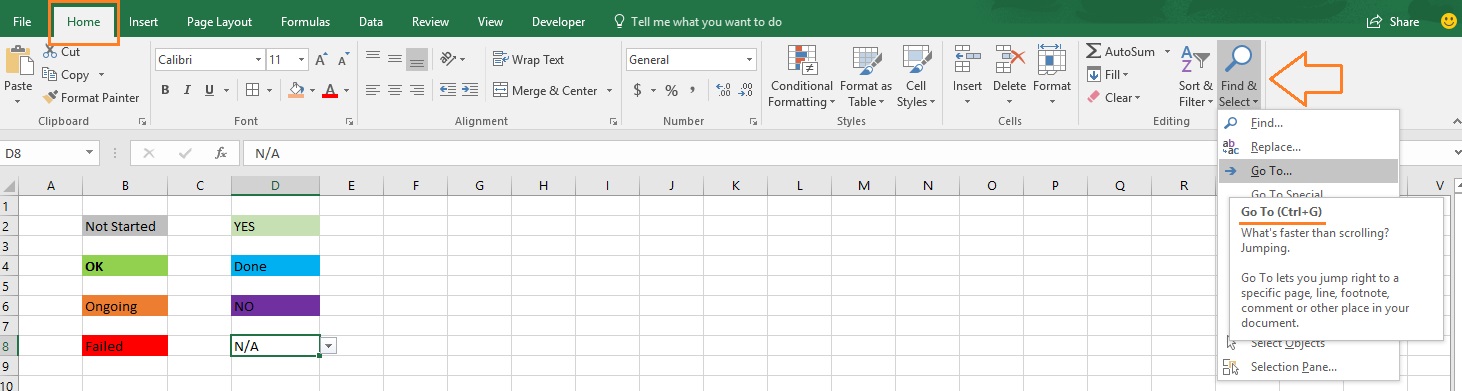Click the Find & Select magnifier
This screenshot has height=391, width=1462.
(1238, 60)
